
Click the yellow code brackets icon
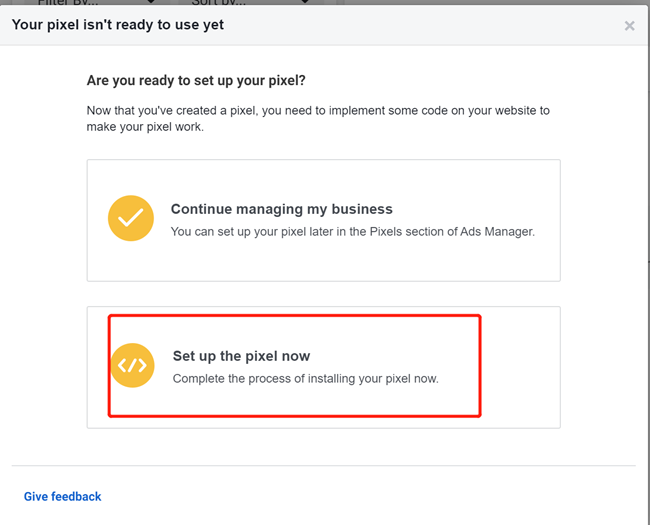pyautogui.click(x=132, y=365)
